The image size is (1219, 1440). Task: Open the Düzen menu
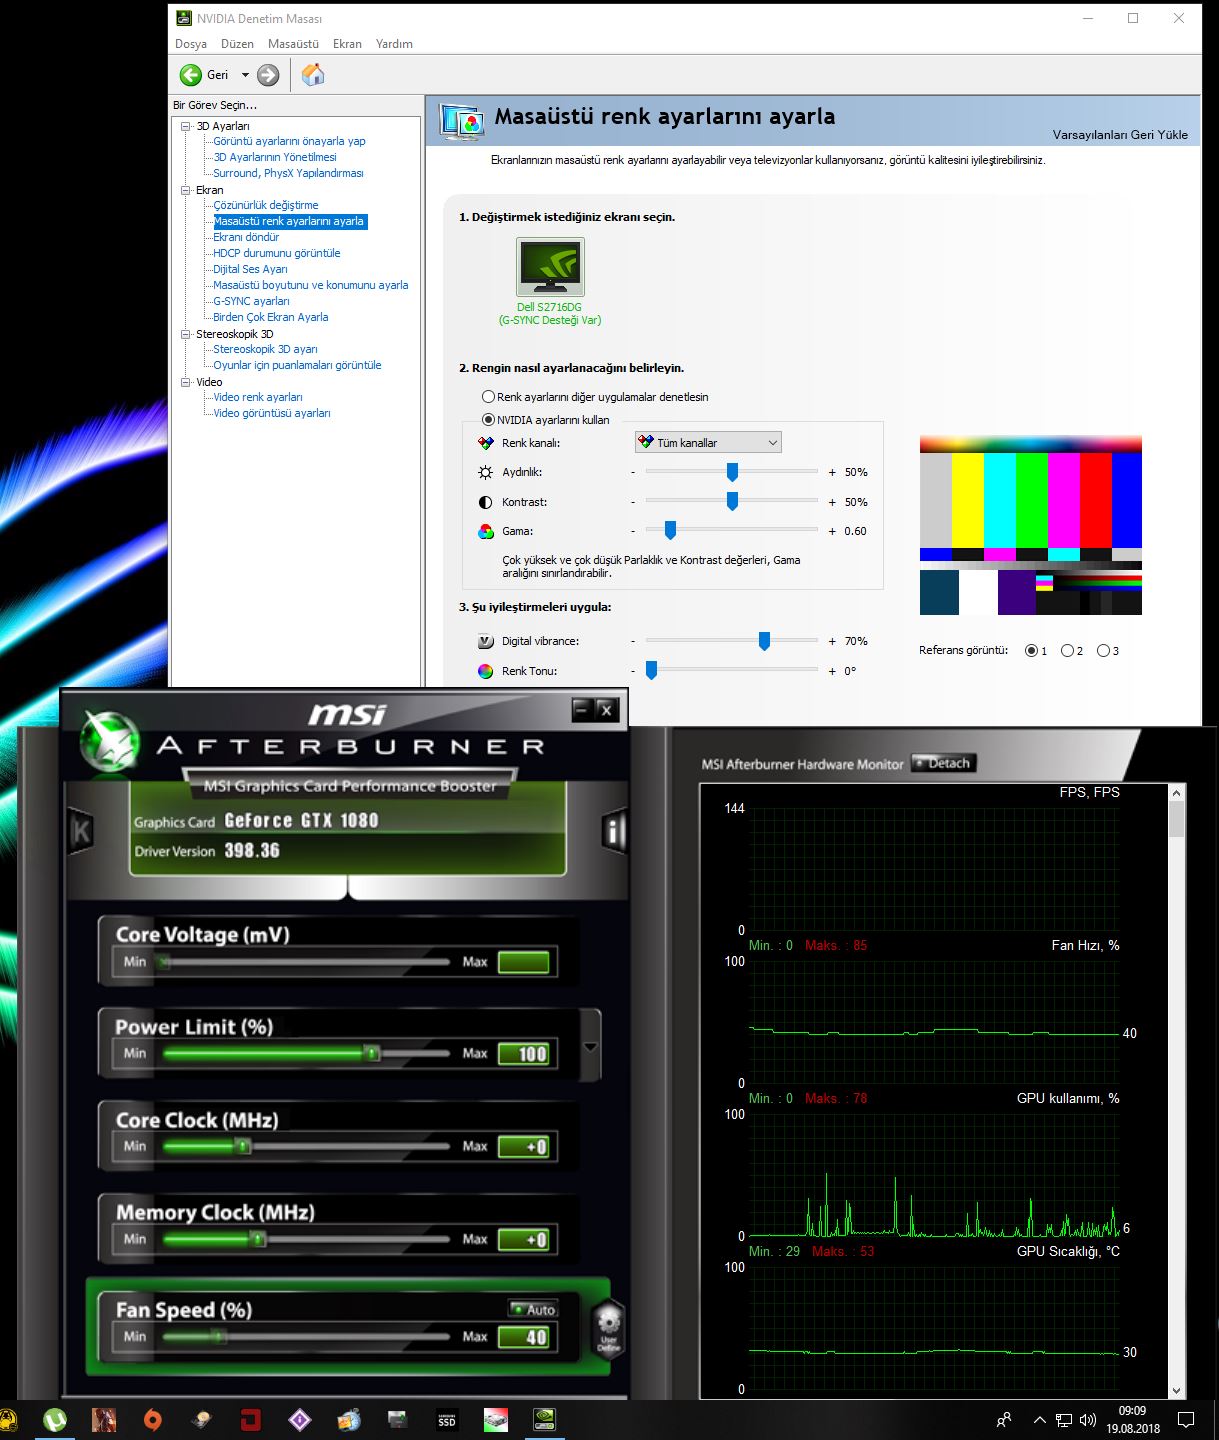[237, 44]
